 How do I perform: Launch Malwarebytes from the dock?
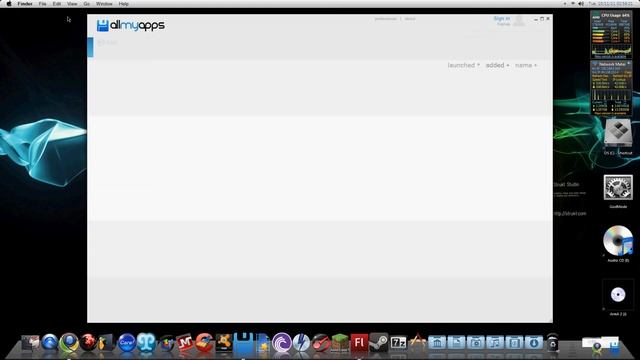185,342
